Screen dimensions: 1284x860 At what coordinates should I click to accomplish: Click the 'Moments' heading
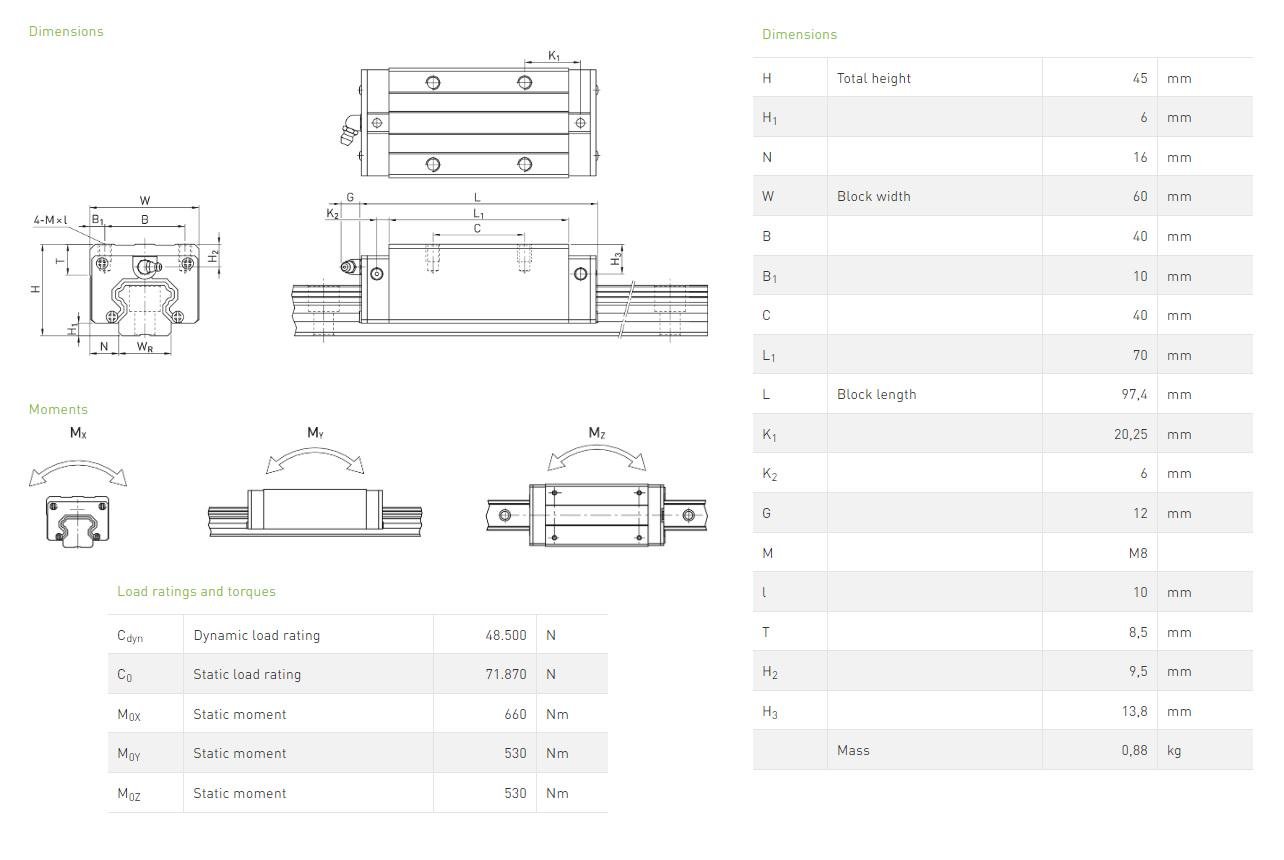tap(58, 409)
